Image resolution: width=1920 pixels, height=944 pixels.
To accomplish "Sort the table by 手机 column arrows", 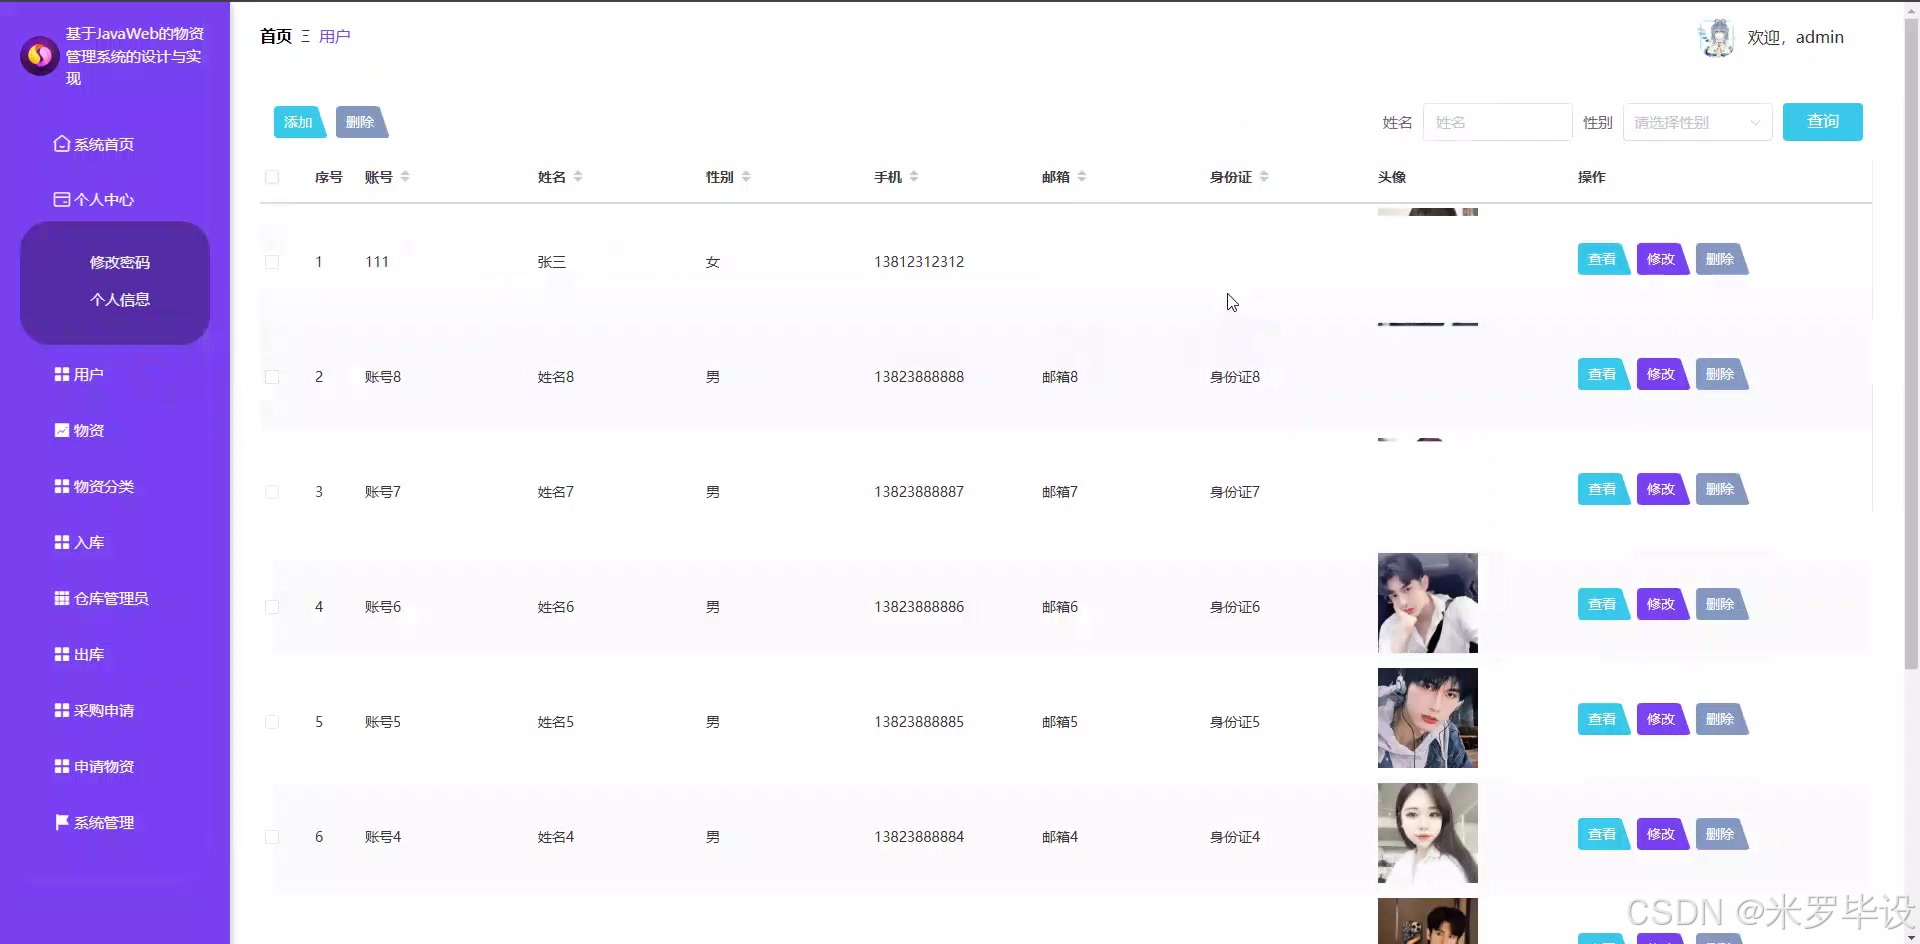I will 914,177.
